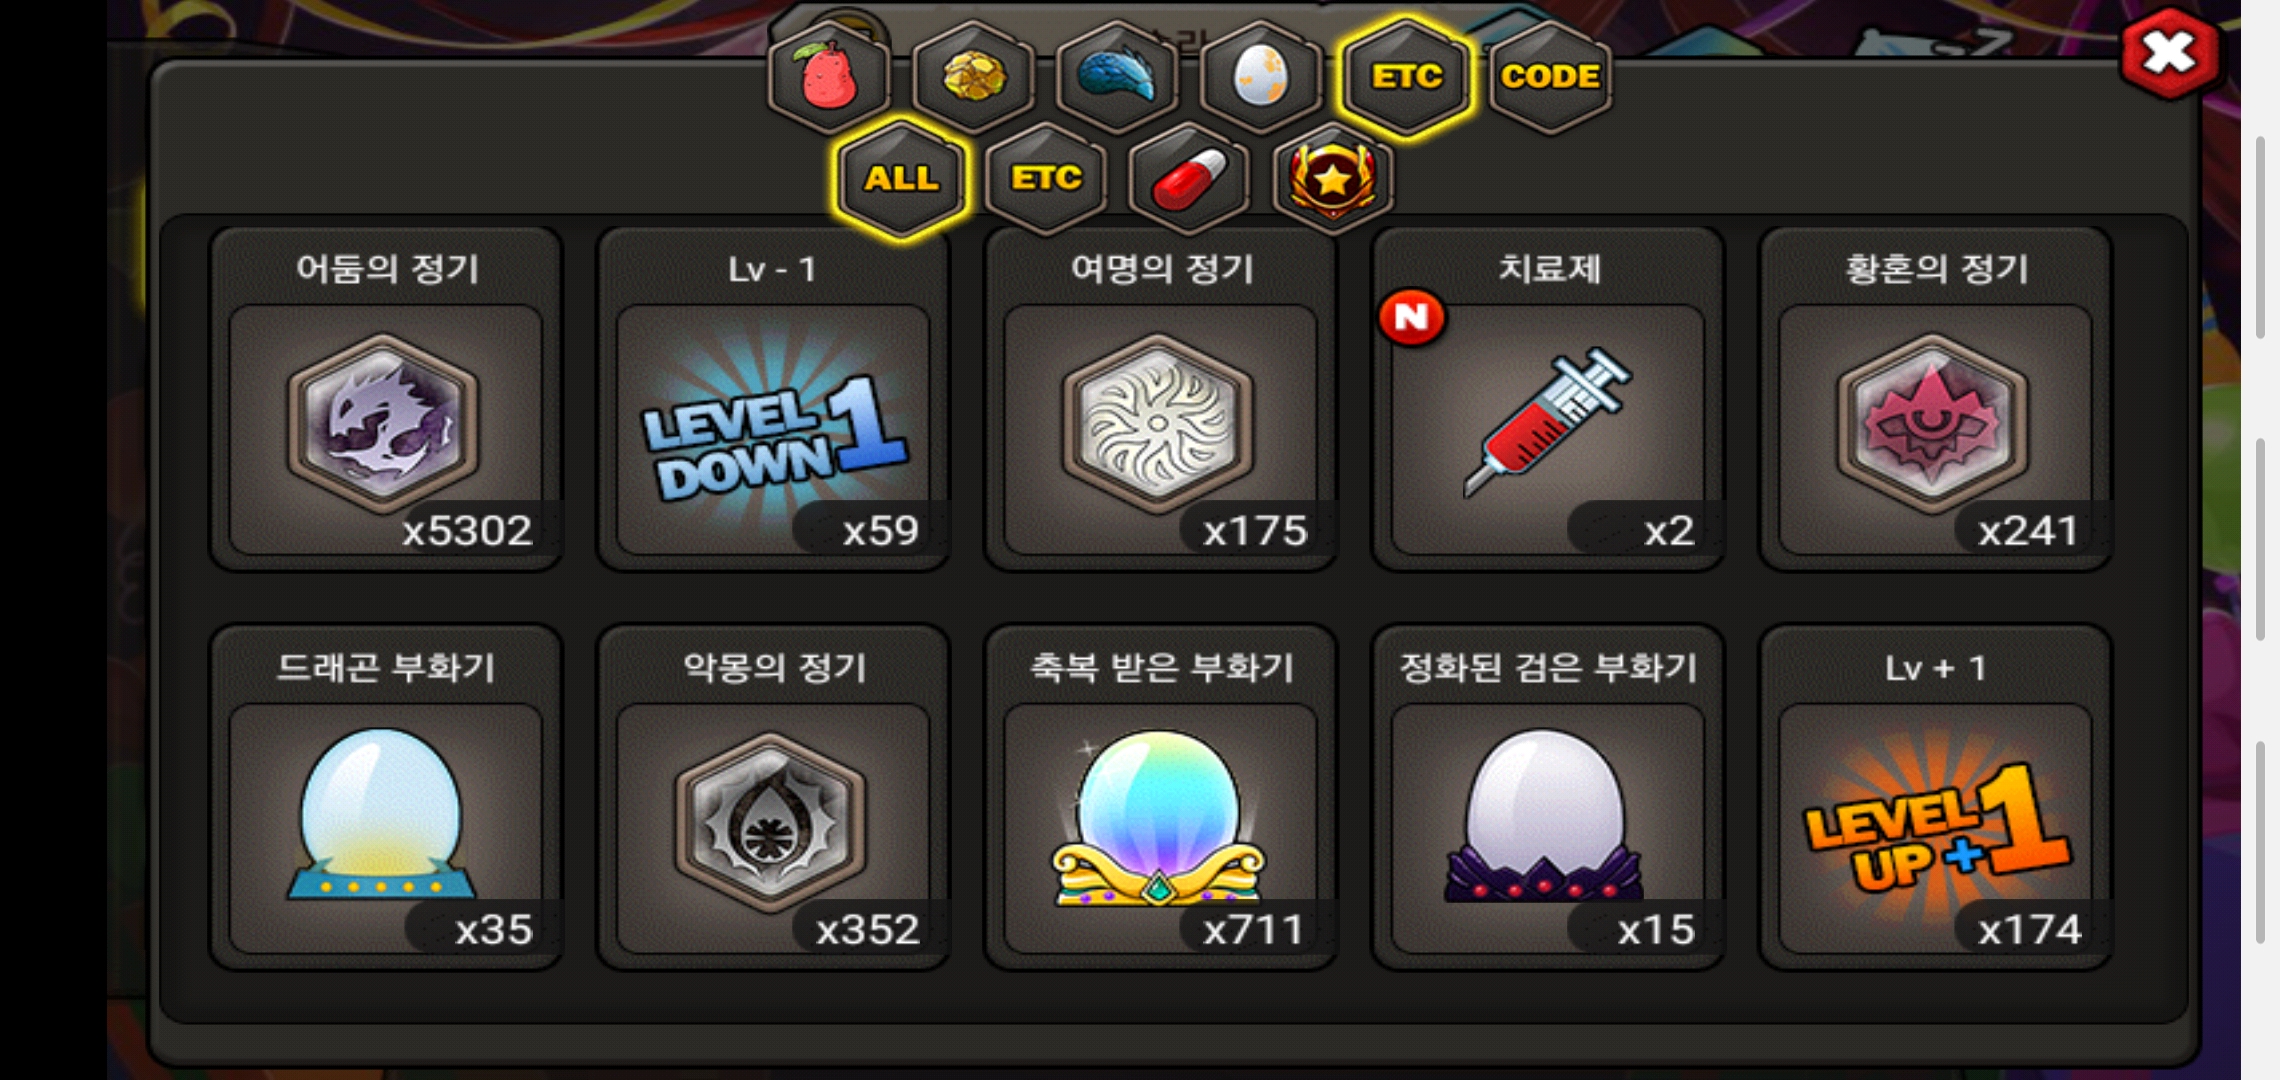2280x1080 pixels.
Task: Filter by gold star badge items
Action: (x=1333, y=178)
